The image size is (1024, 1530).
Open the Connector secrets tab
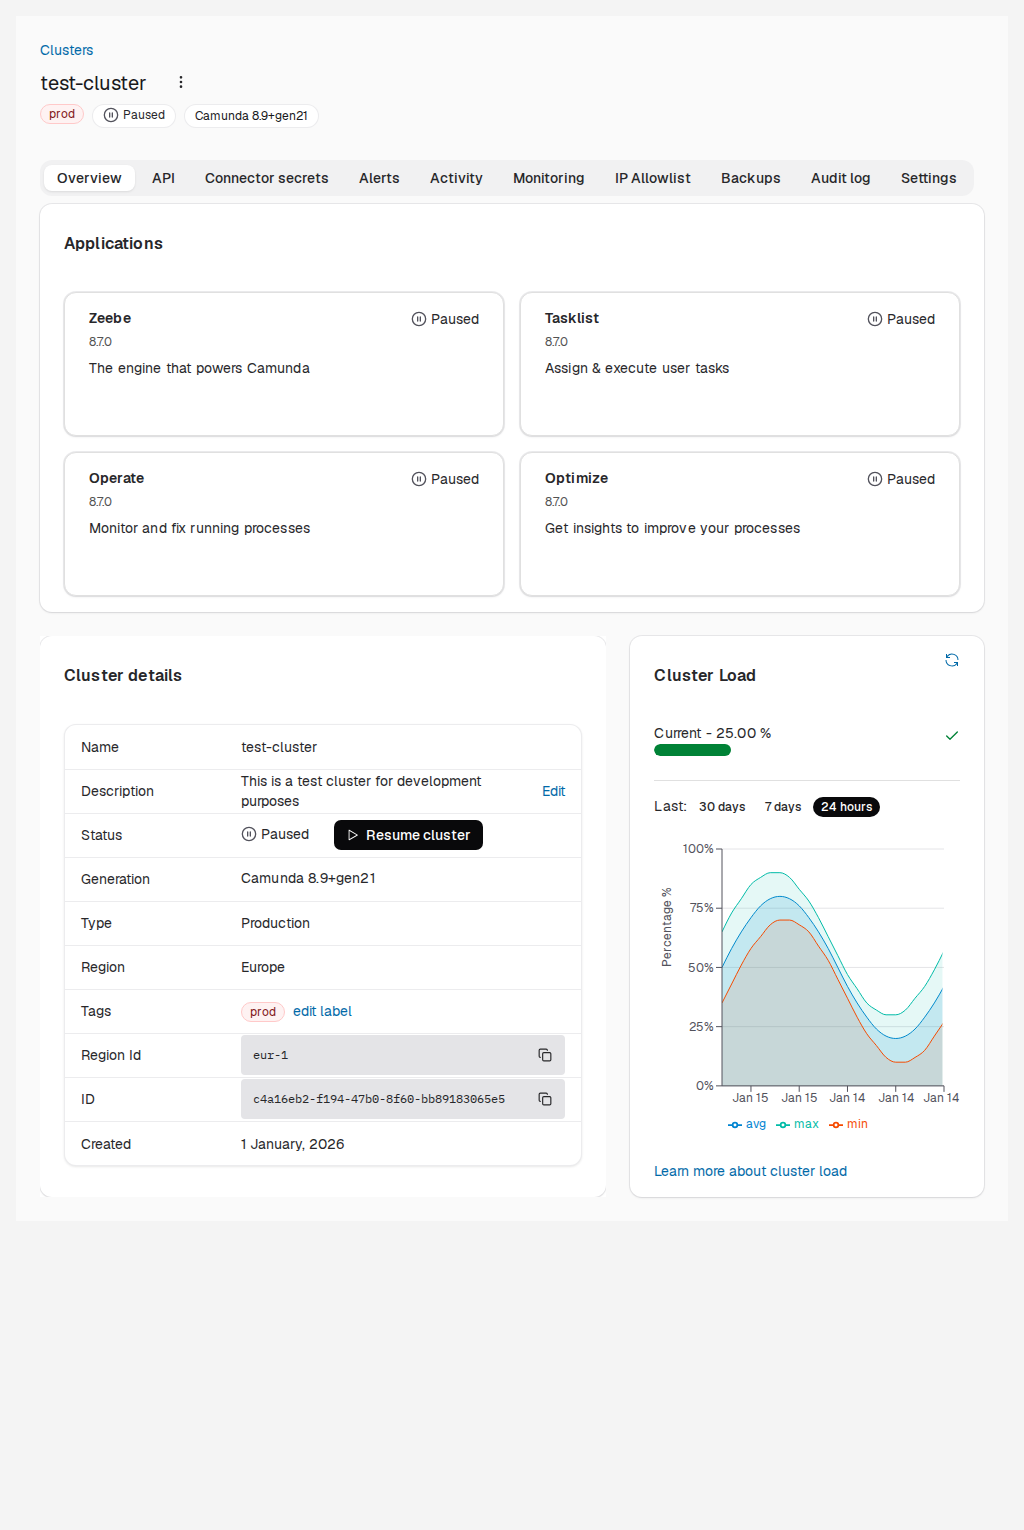pyautogui.click(x=267, y=178)
